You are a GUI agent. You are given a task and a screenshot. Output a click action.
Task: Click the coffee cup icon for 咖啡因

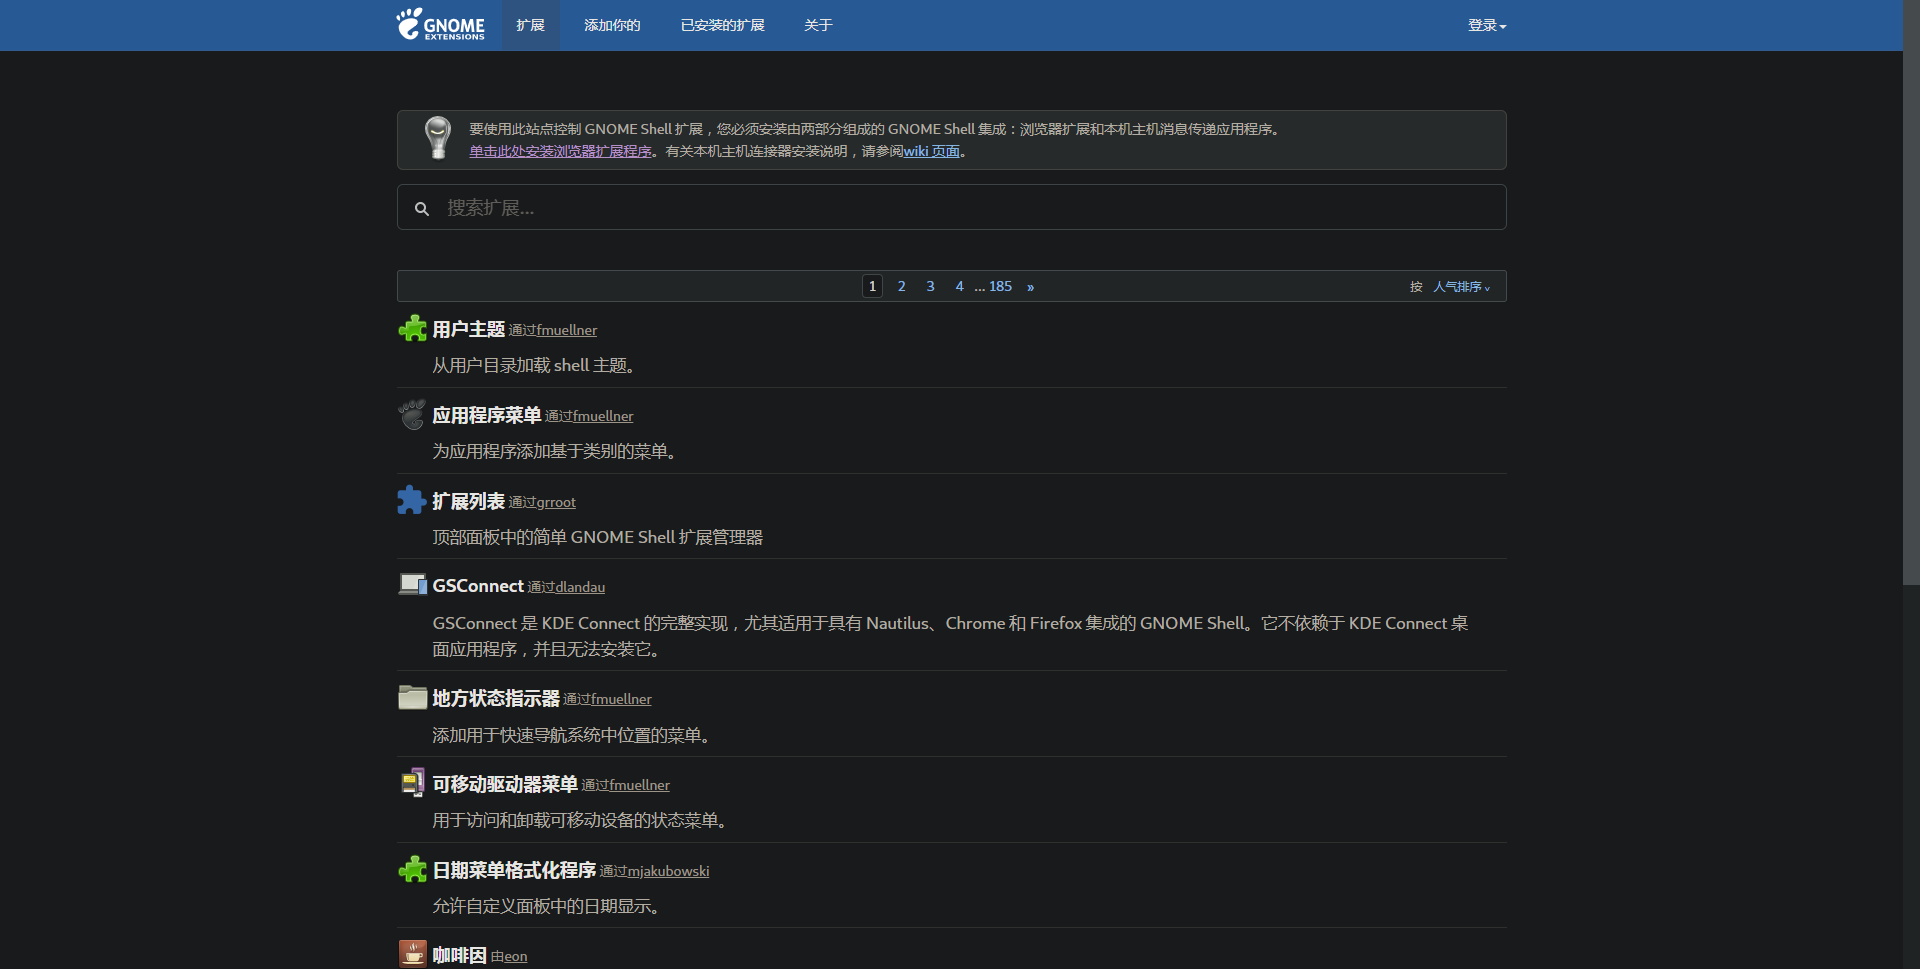412,954
